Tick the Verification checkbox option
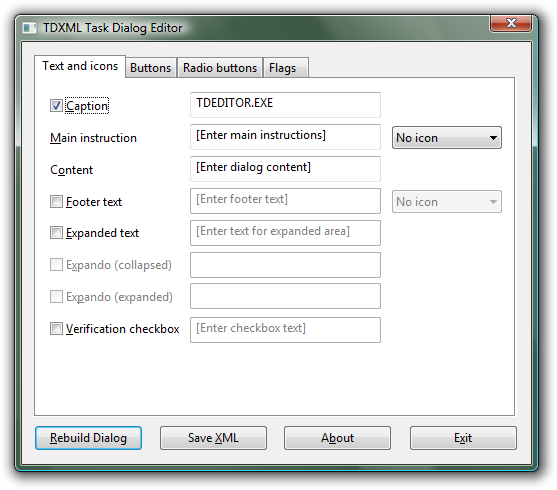557x490 pixels. tap(56, 328)
